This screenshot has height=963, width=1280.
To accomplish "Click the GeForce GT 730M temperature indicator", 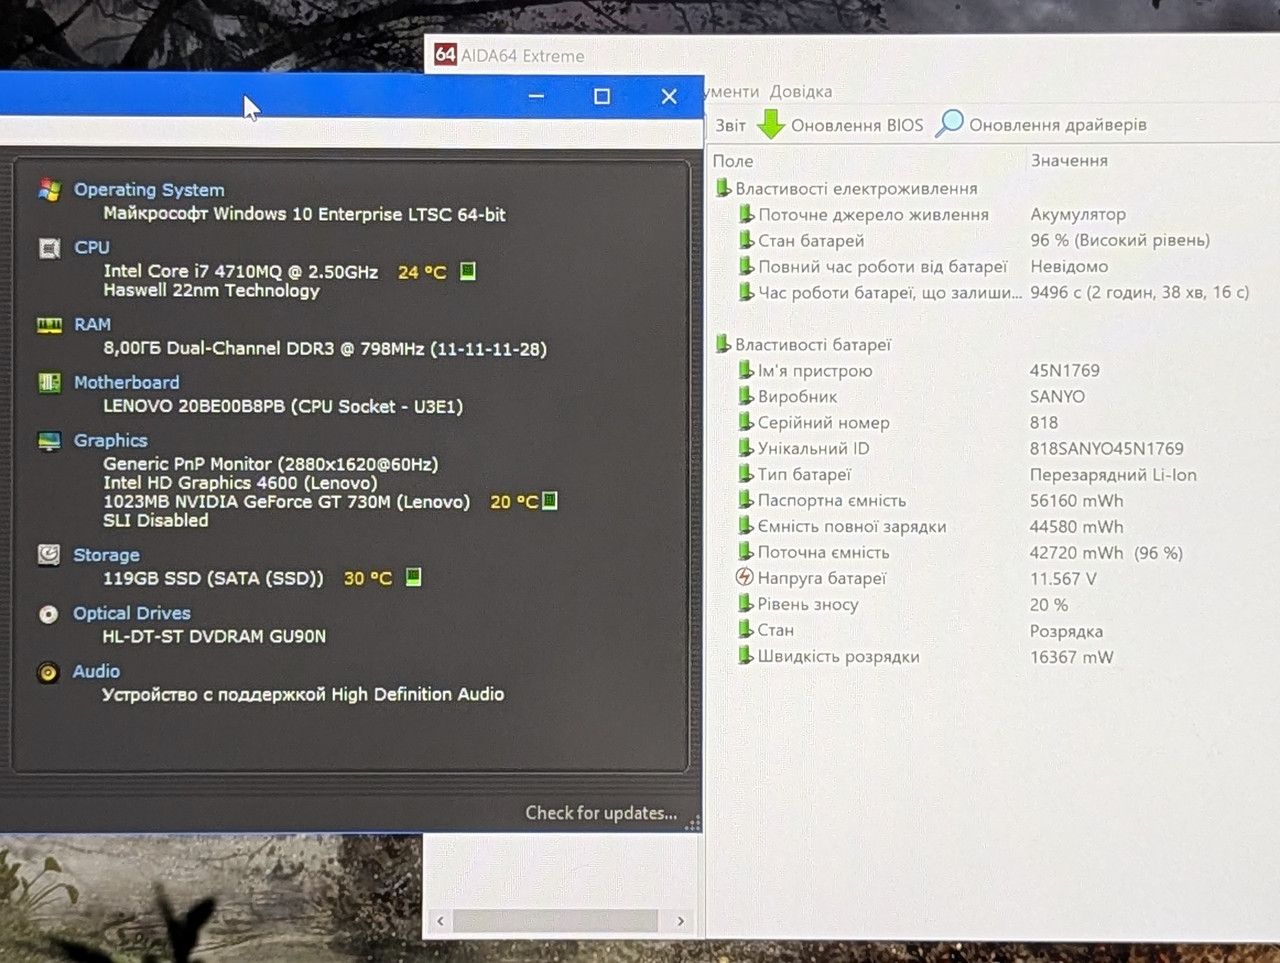I will pyautogui.click(x=549, y=501).
